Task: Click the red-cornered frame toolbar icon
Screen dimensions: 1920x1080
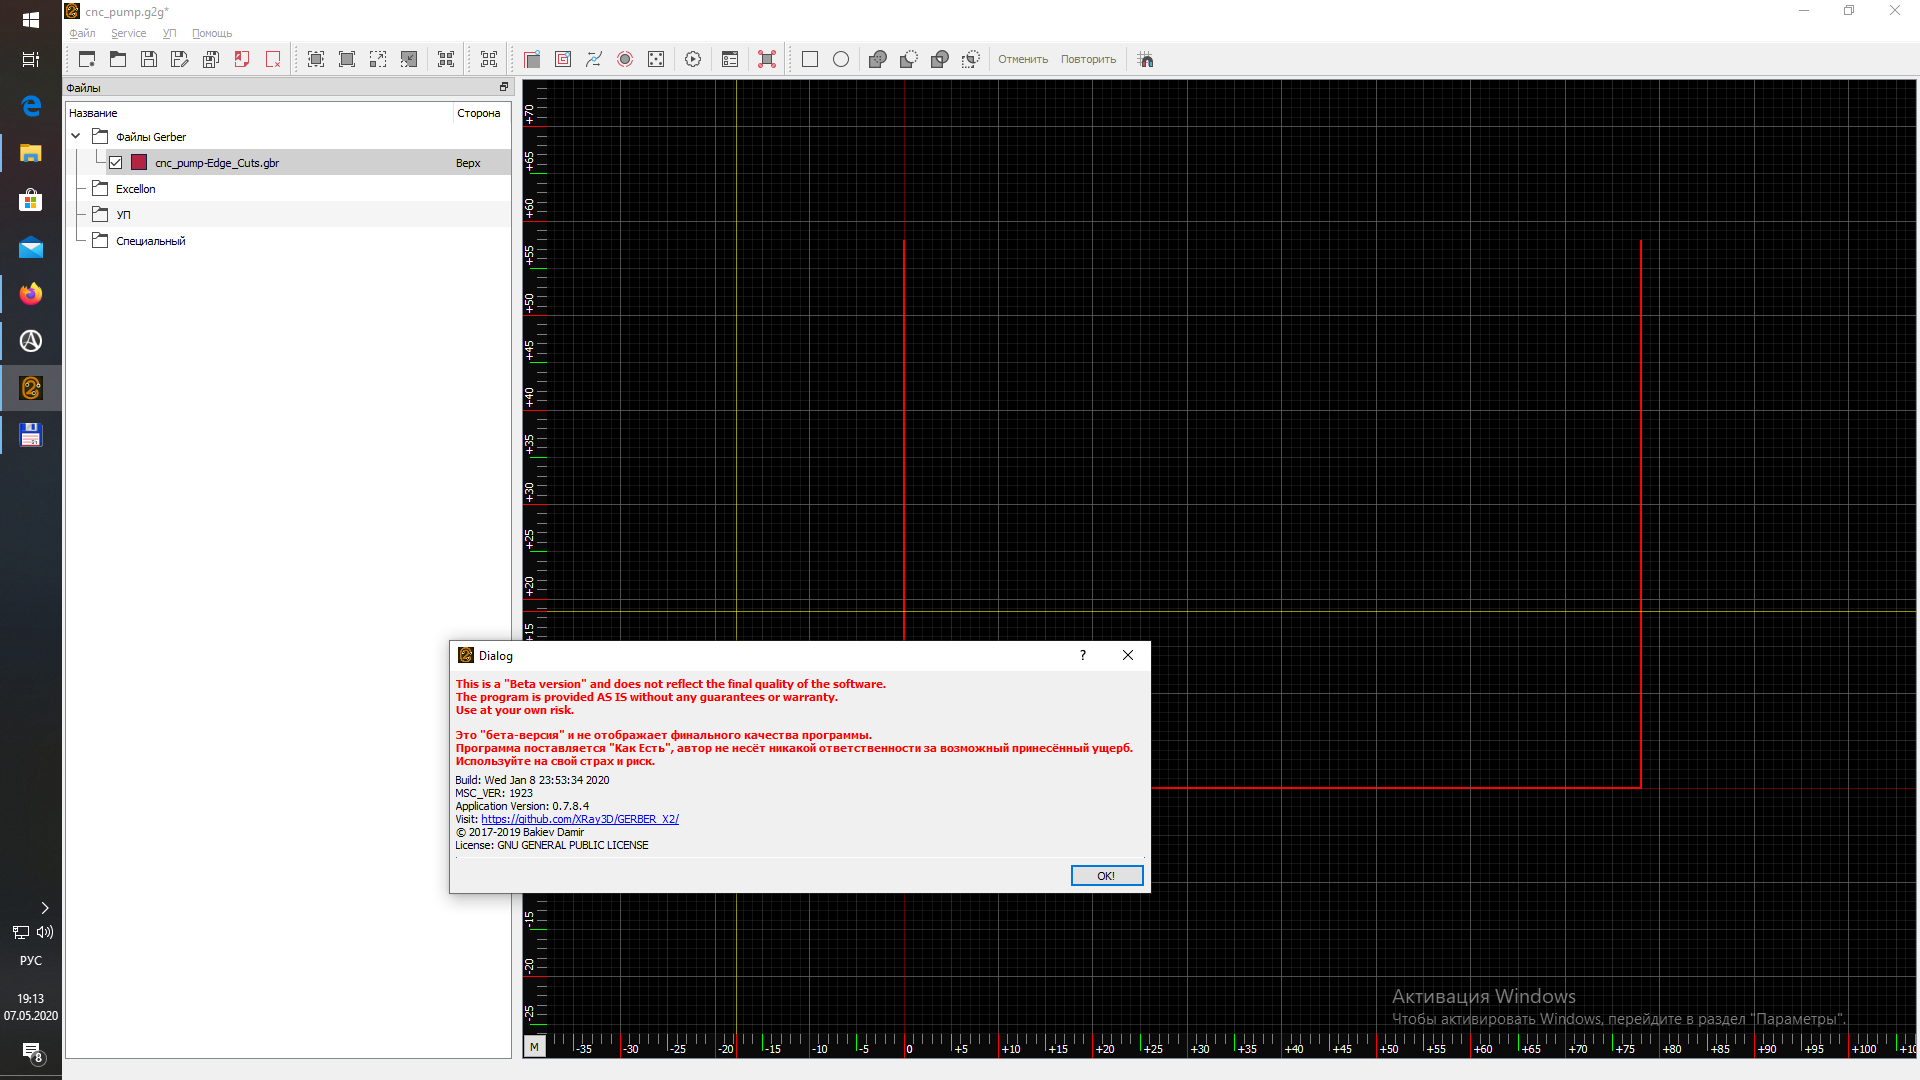Action: 767,60
